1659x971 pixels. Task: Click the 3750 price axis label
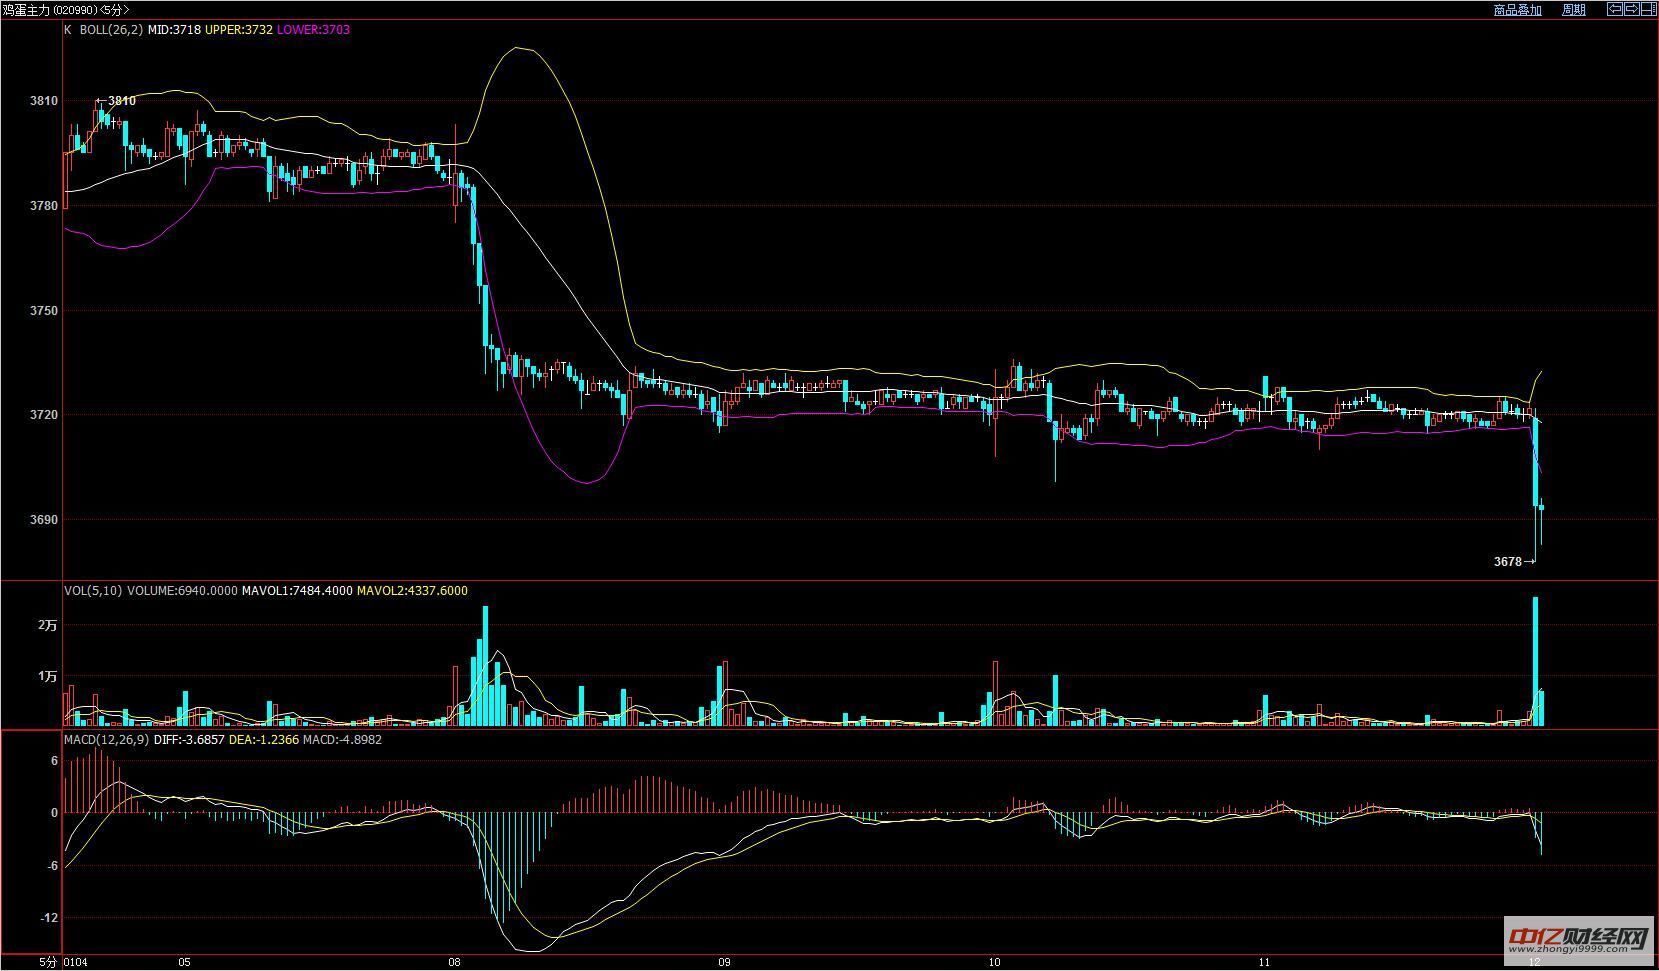click(x=44, y=311)
